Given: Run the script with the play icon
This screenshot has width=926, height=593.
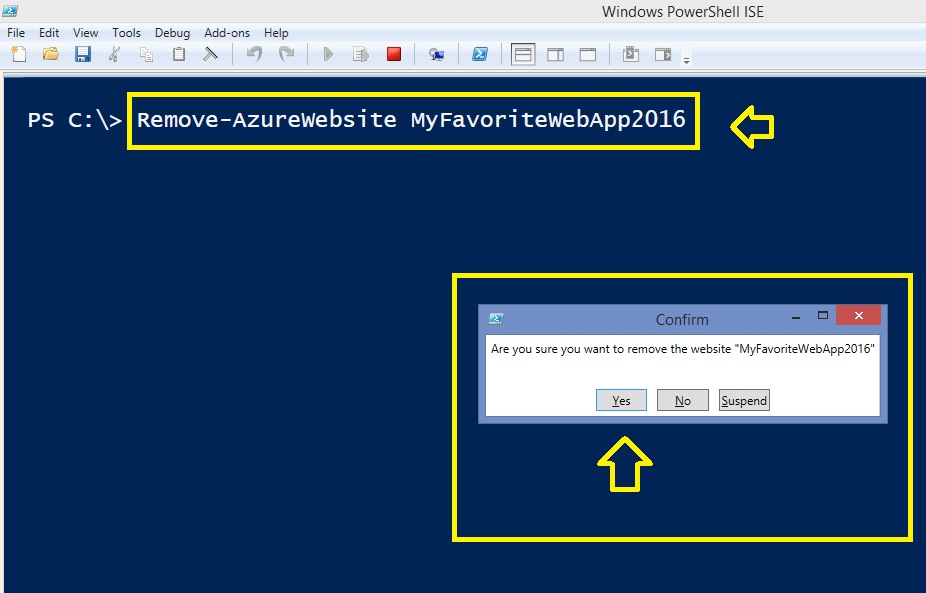Looking at the screenshot, I should pos(328,54).
